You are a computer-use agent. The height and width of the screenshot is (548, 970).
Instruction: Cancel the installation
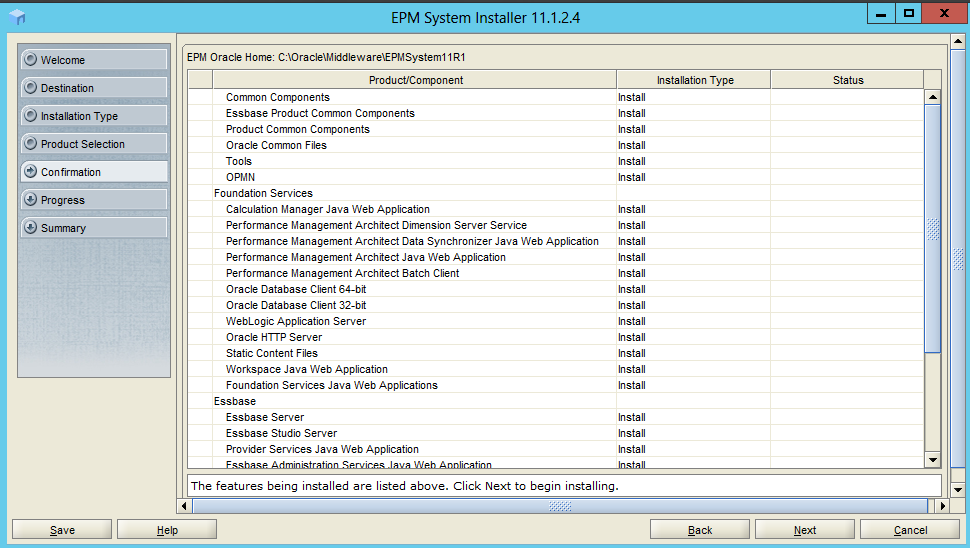click(910, 529)
